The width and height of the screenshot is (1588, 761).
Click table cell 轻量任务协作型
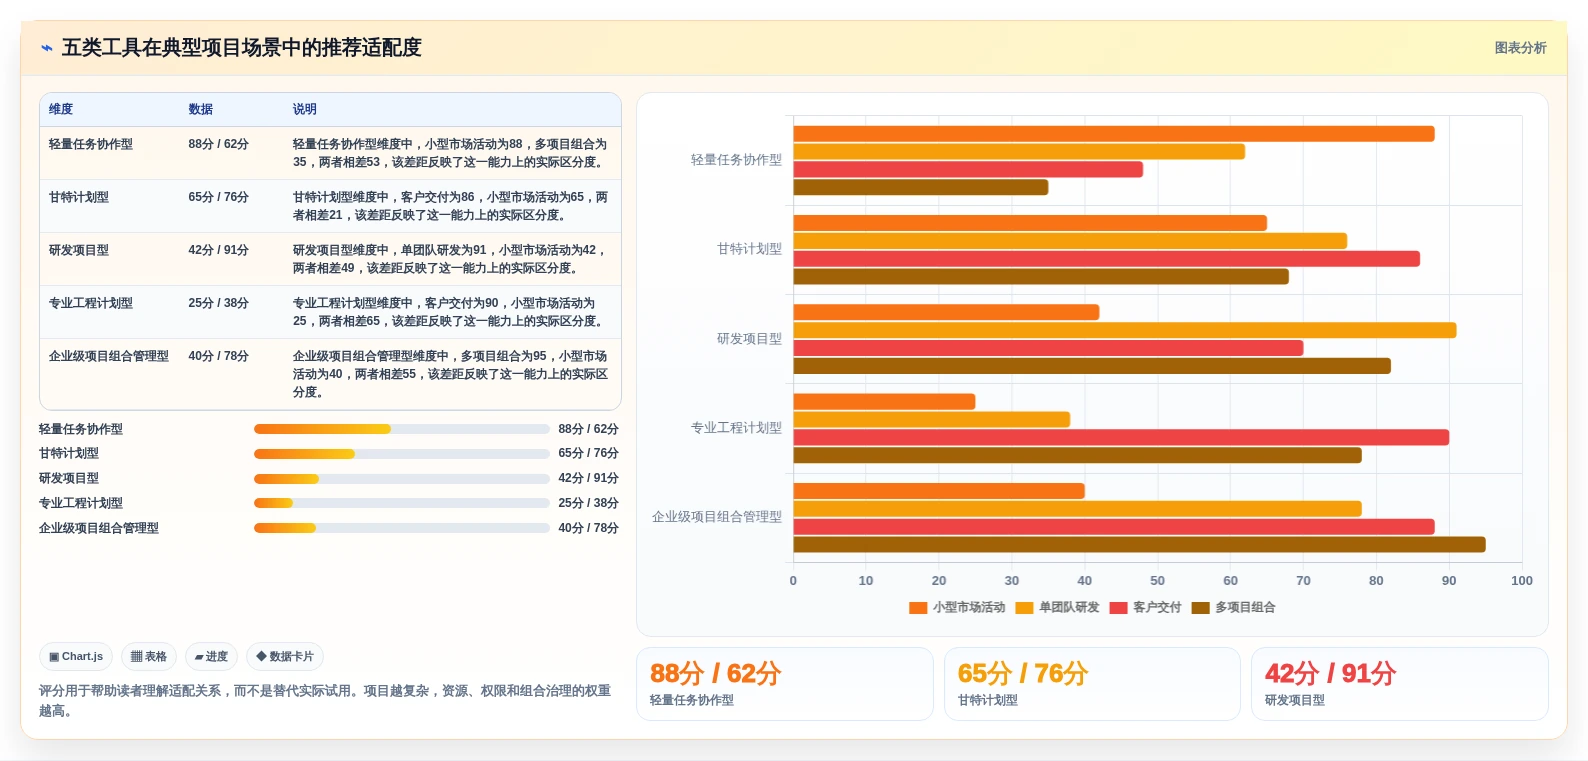coord(91,144)
